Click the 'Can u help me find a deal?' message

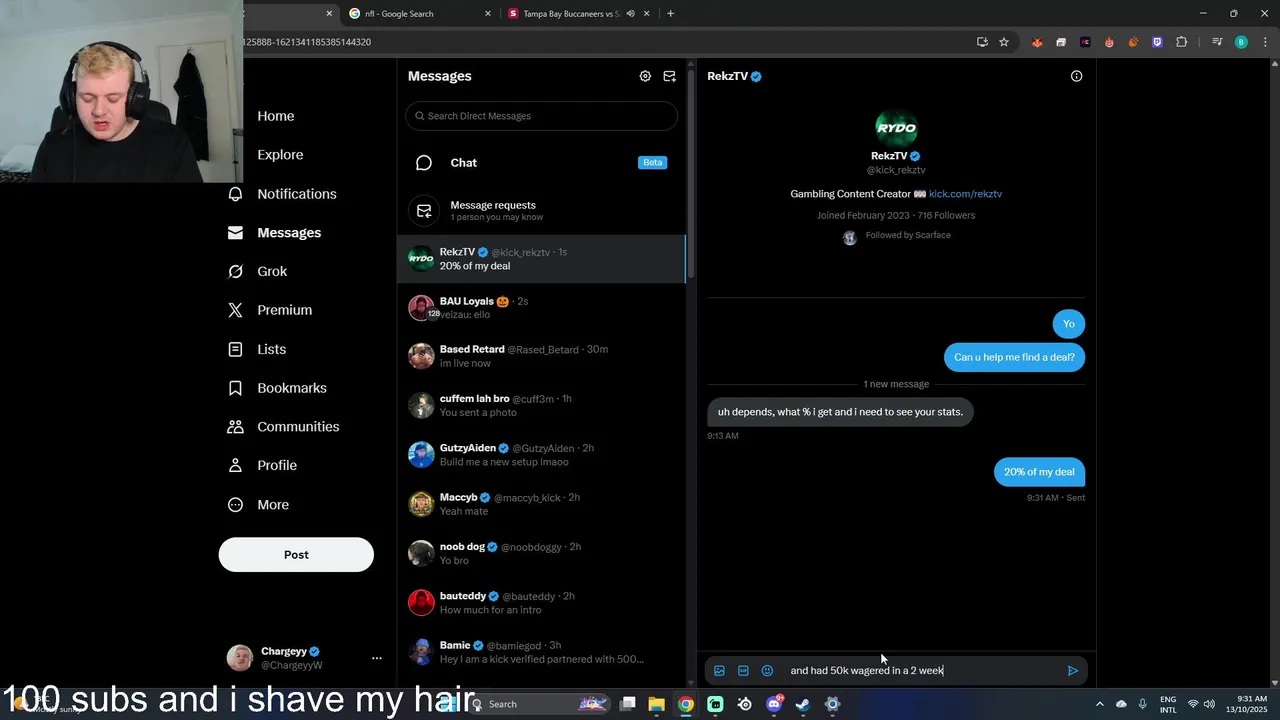pos(1014,357)
